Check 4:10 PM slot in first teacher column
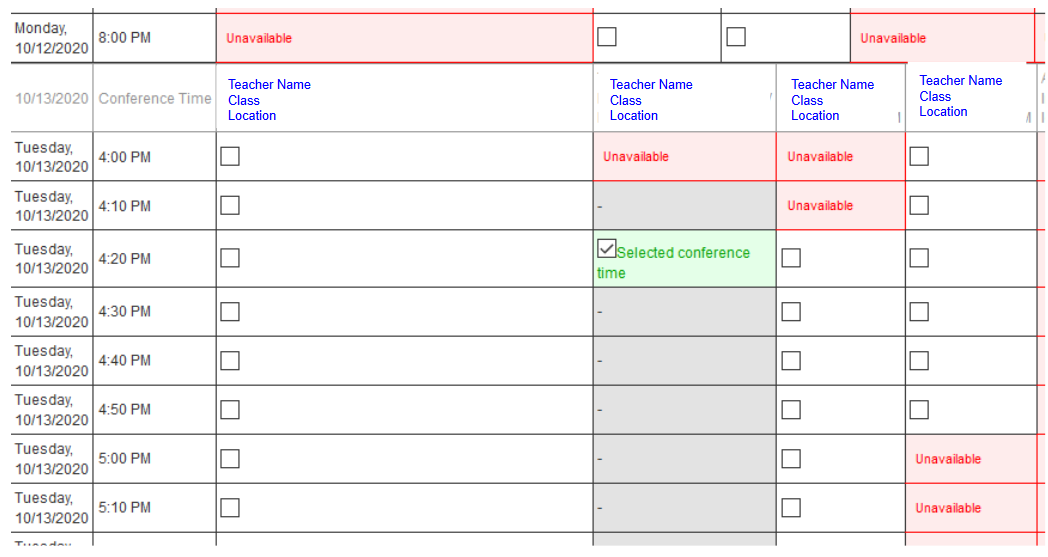Viewport: 1048px width, 557px height. pos(230,205)
